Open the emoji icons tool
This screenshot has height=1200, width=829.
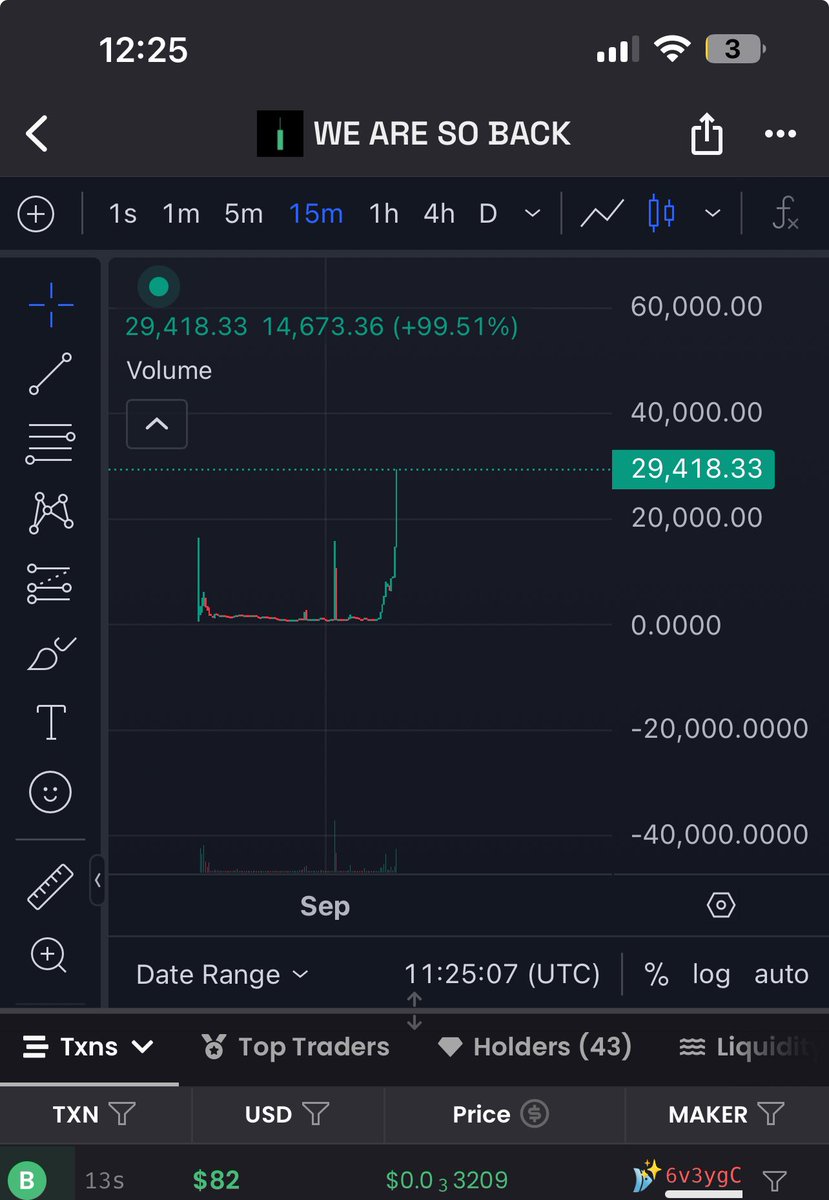coord(50,793)
